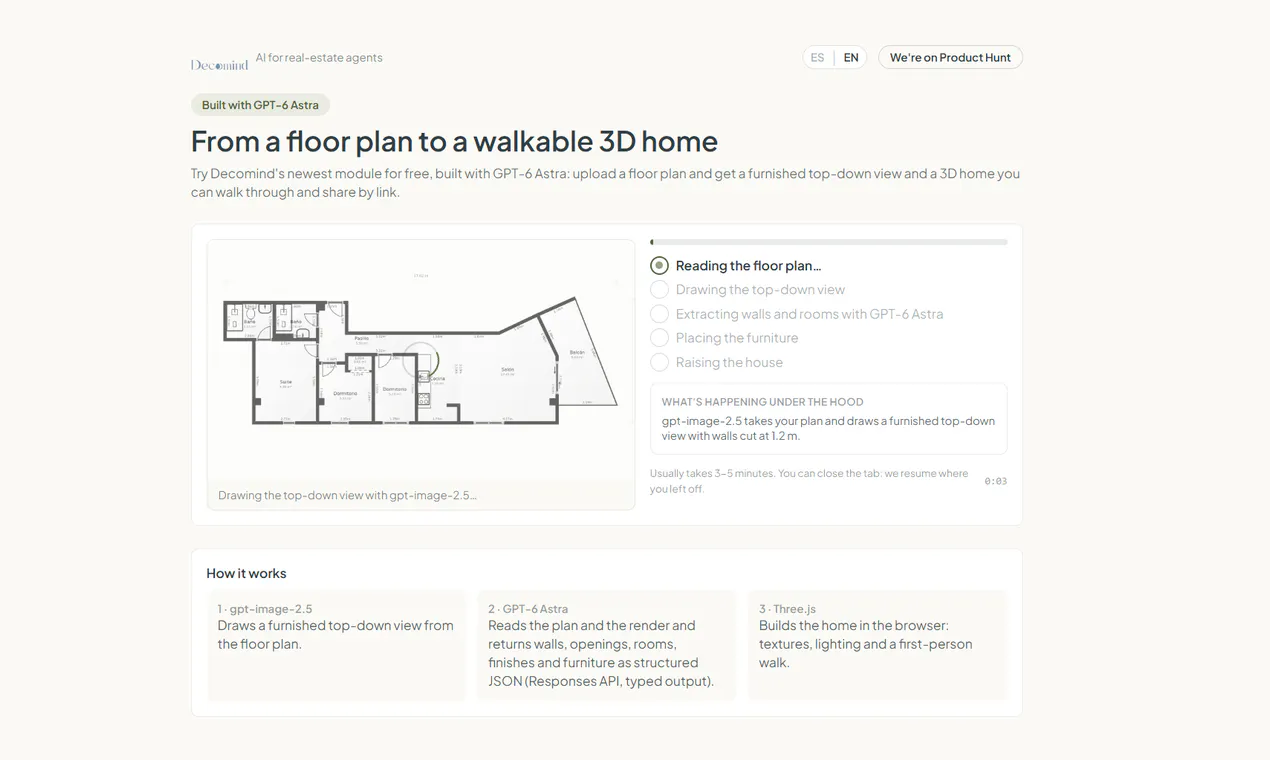Open the Decomind logo link
The height and width of the screenshot is (760, 1270).
tap(219, 64)
